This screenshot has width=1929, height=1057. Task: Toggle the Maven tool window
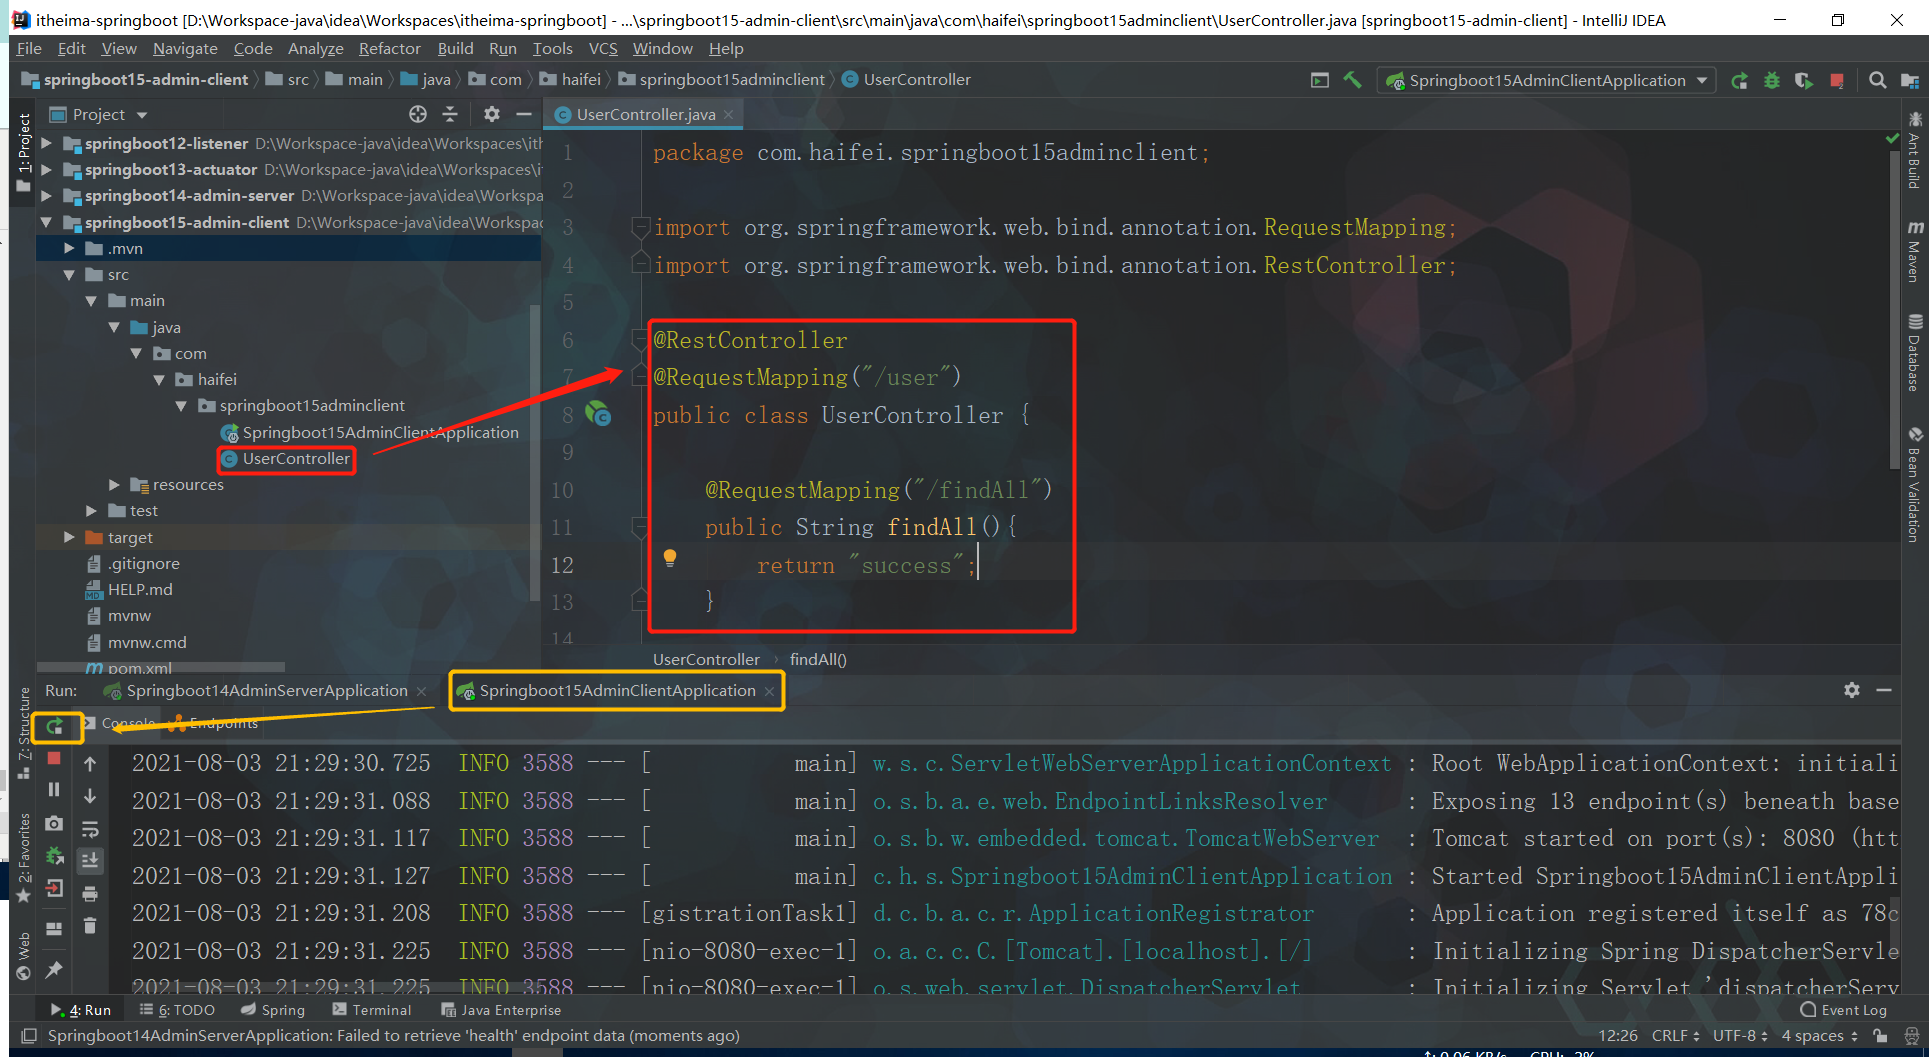(1914, 252)
